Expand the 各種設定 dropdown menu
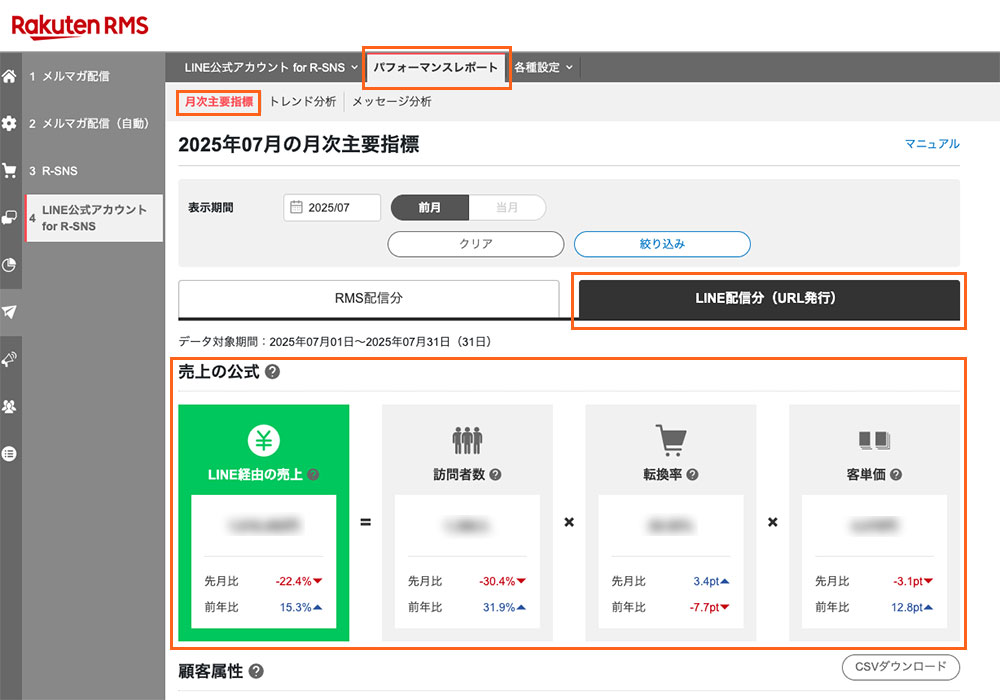Screen dimensions: 1000x700 543,67
